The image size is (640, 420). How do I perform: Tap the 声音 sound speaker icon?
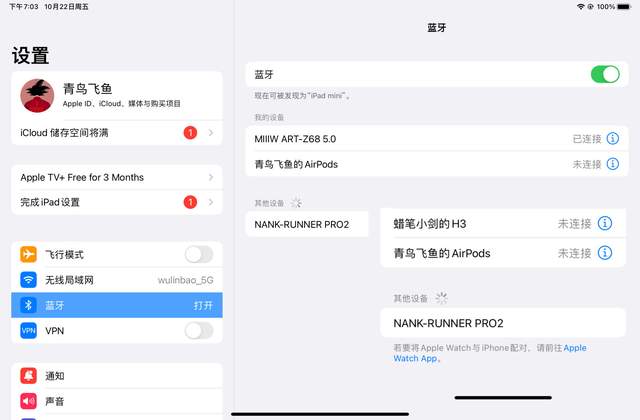[x=29, y=401]
